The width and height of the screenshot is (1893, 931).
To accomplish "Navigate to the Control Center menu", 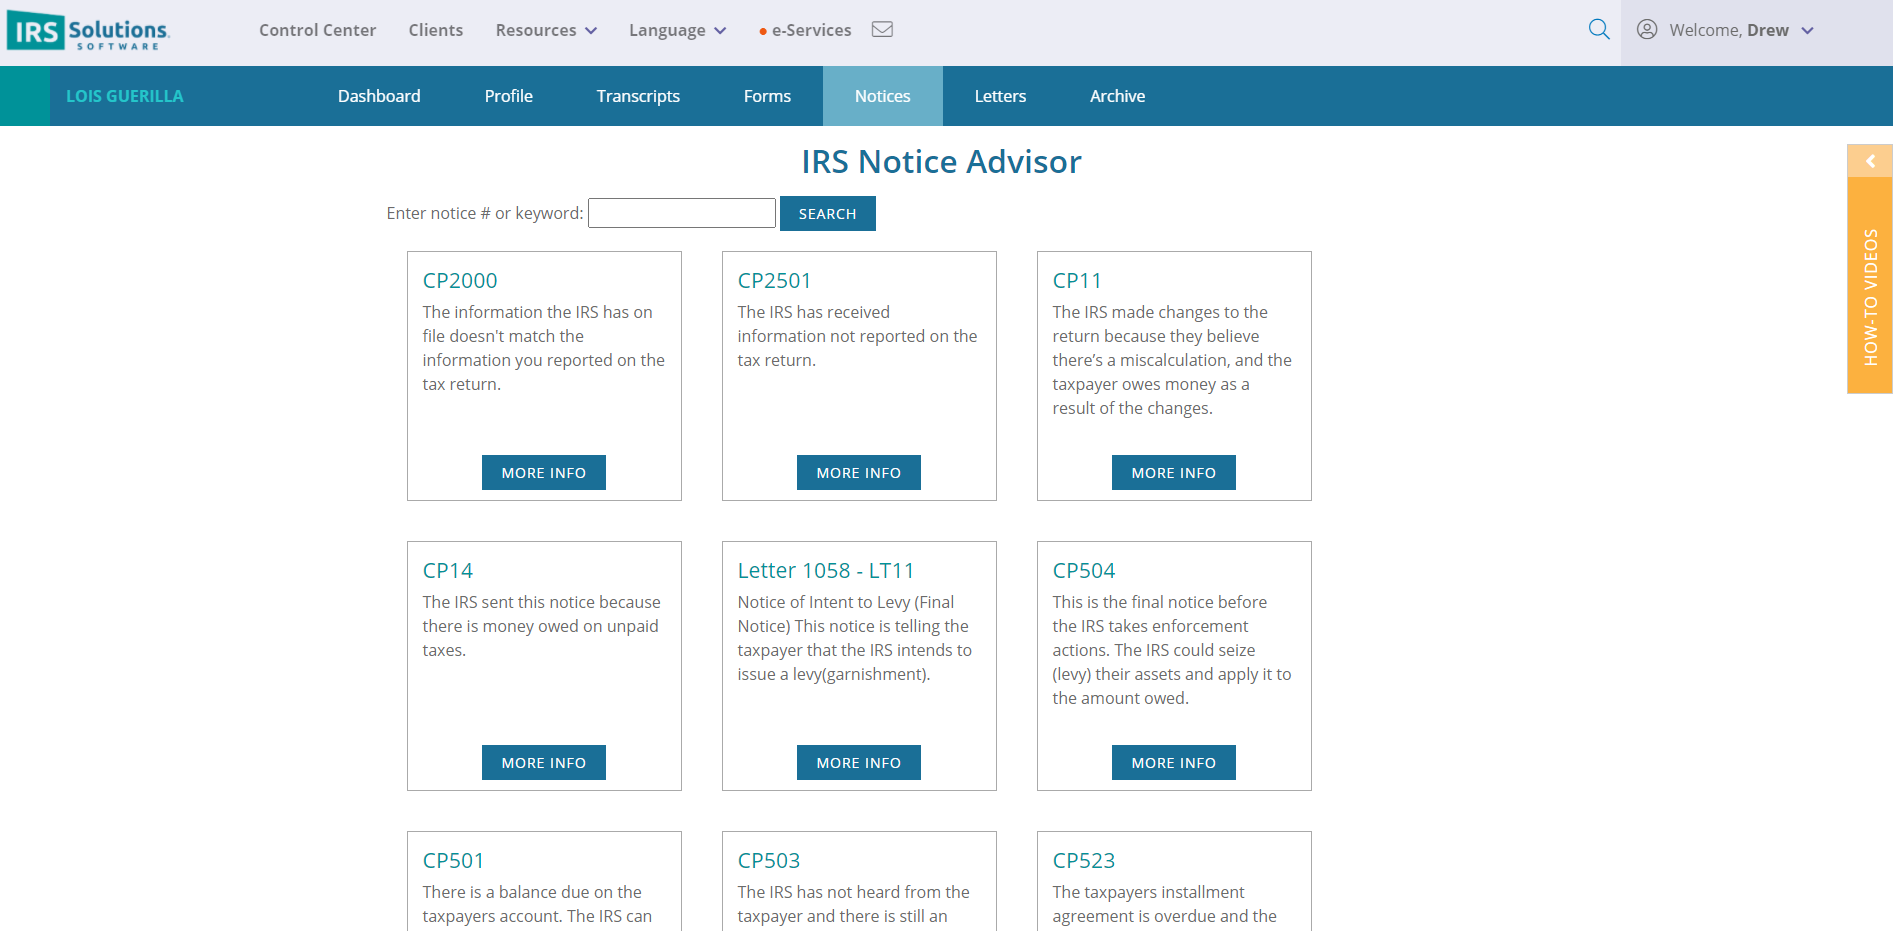I will click(x=317, y=30).
